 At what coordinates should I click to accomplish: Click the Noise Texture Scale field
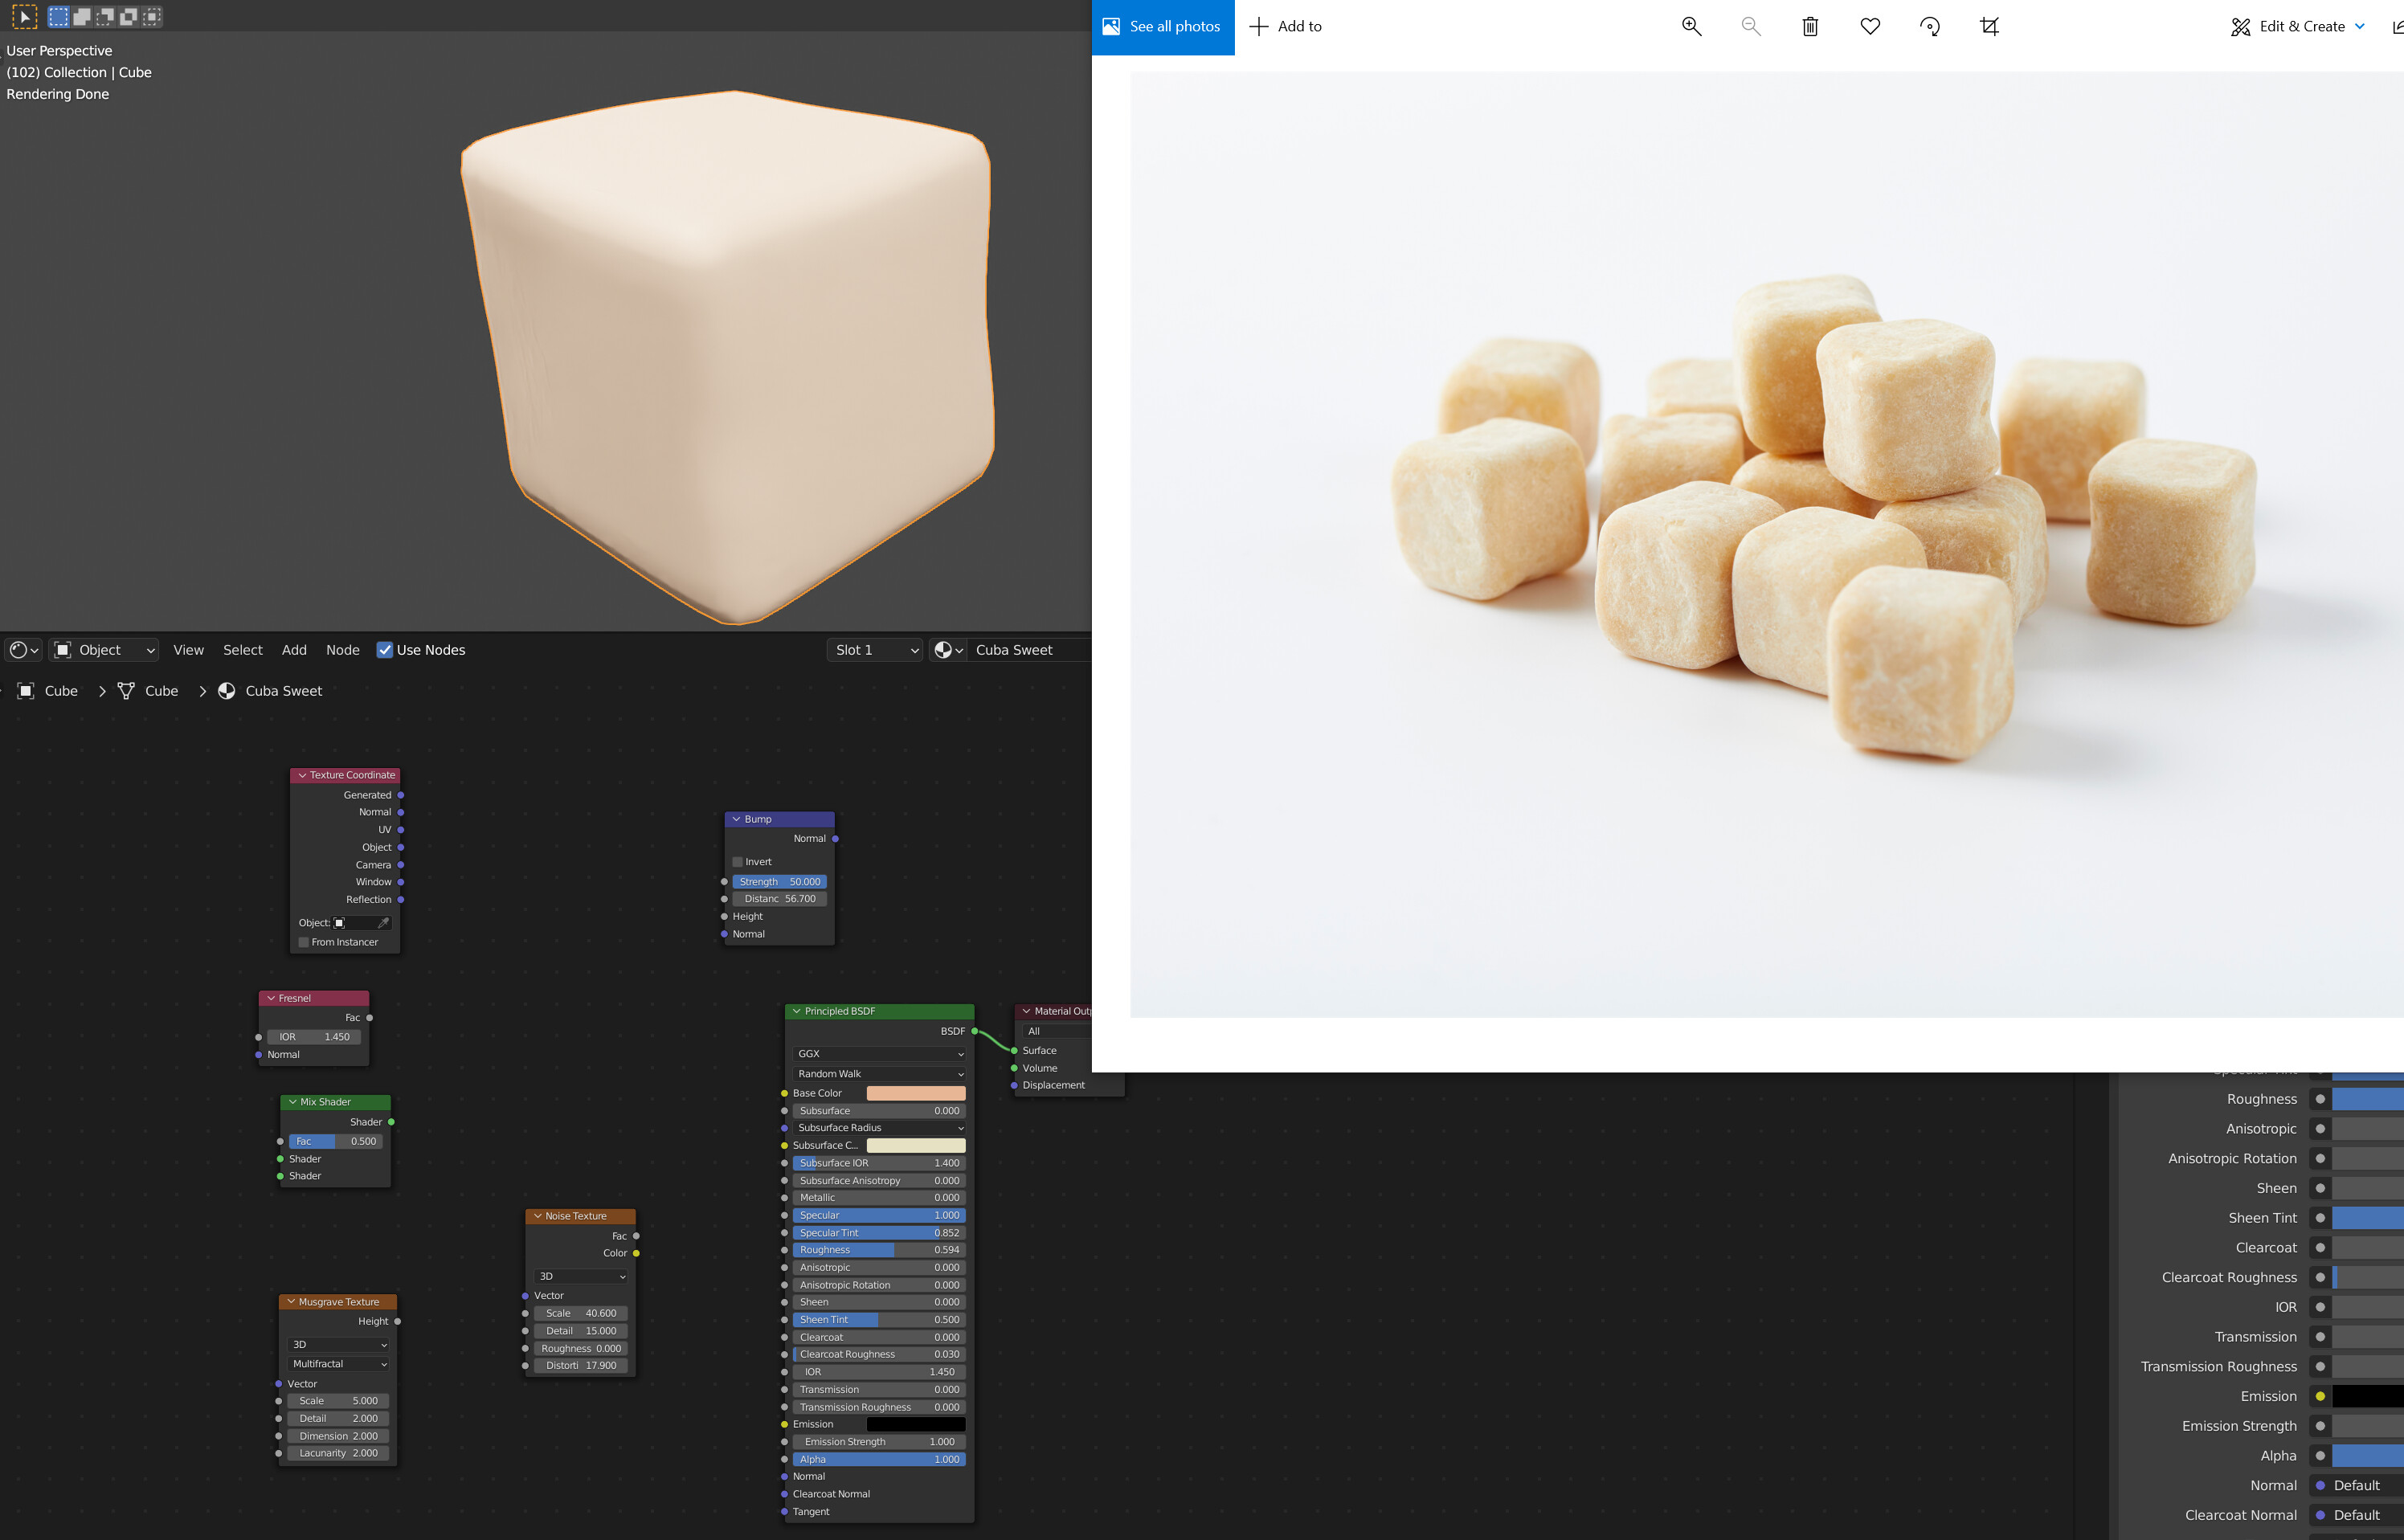point(581,1314)
